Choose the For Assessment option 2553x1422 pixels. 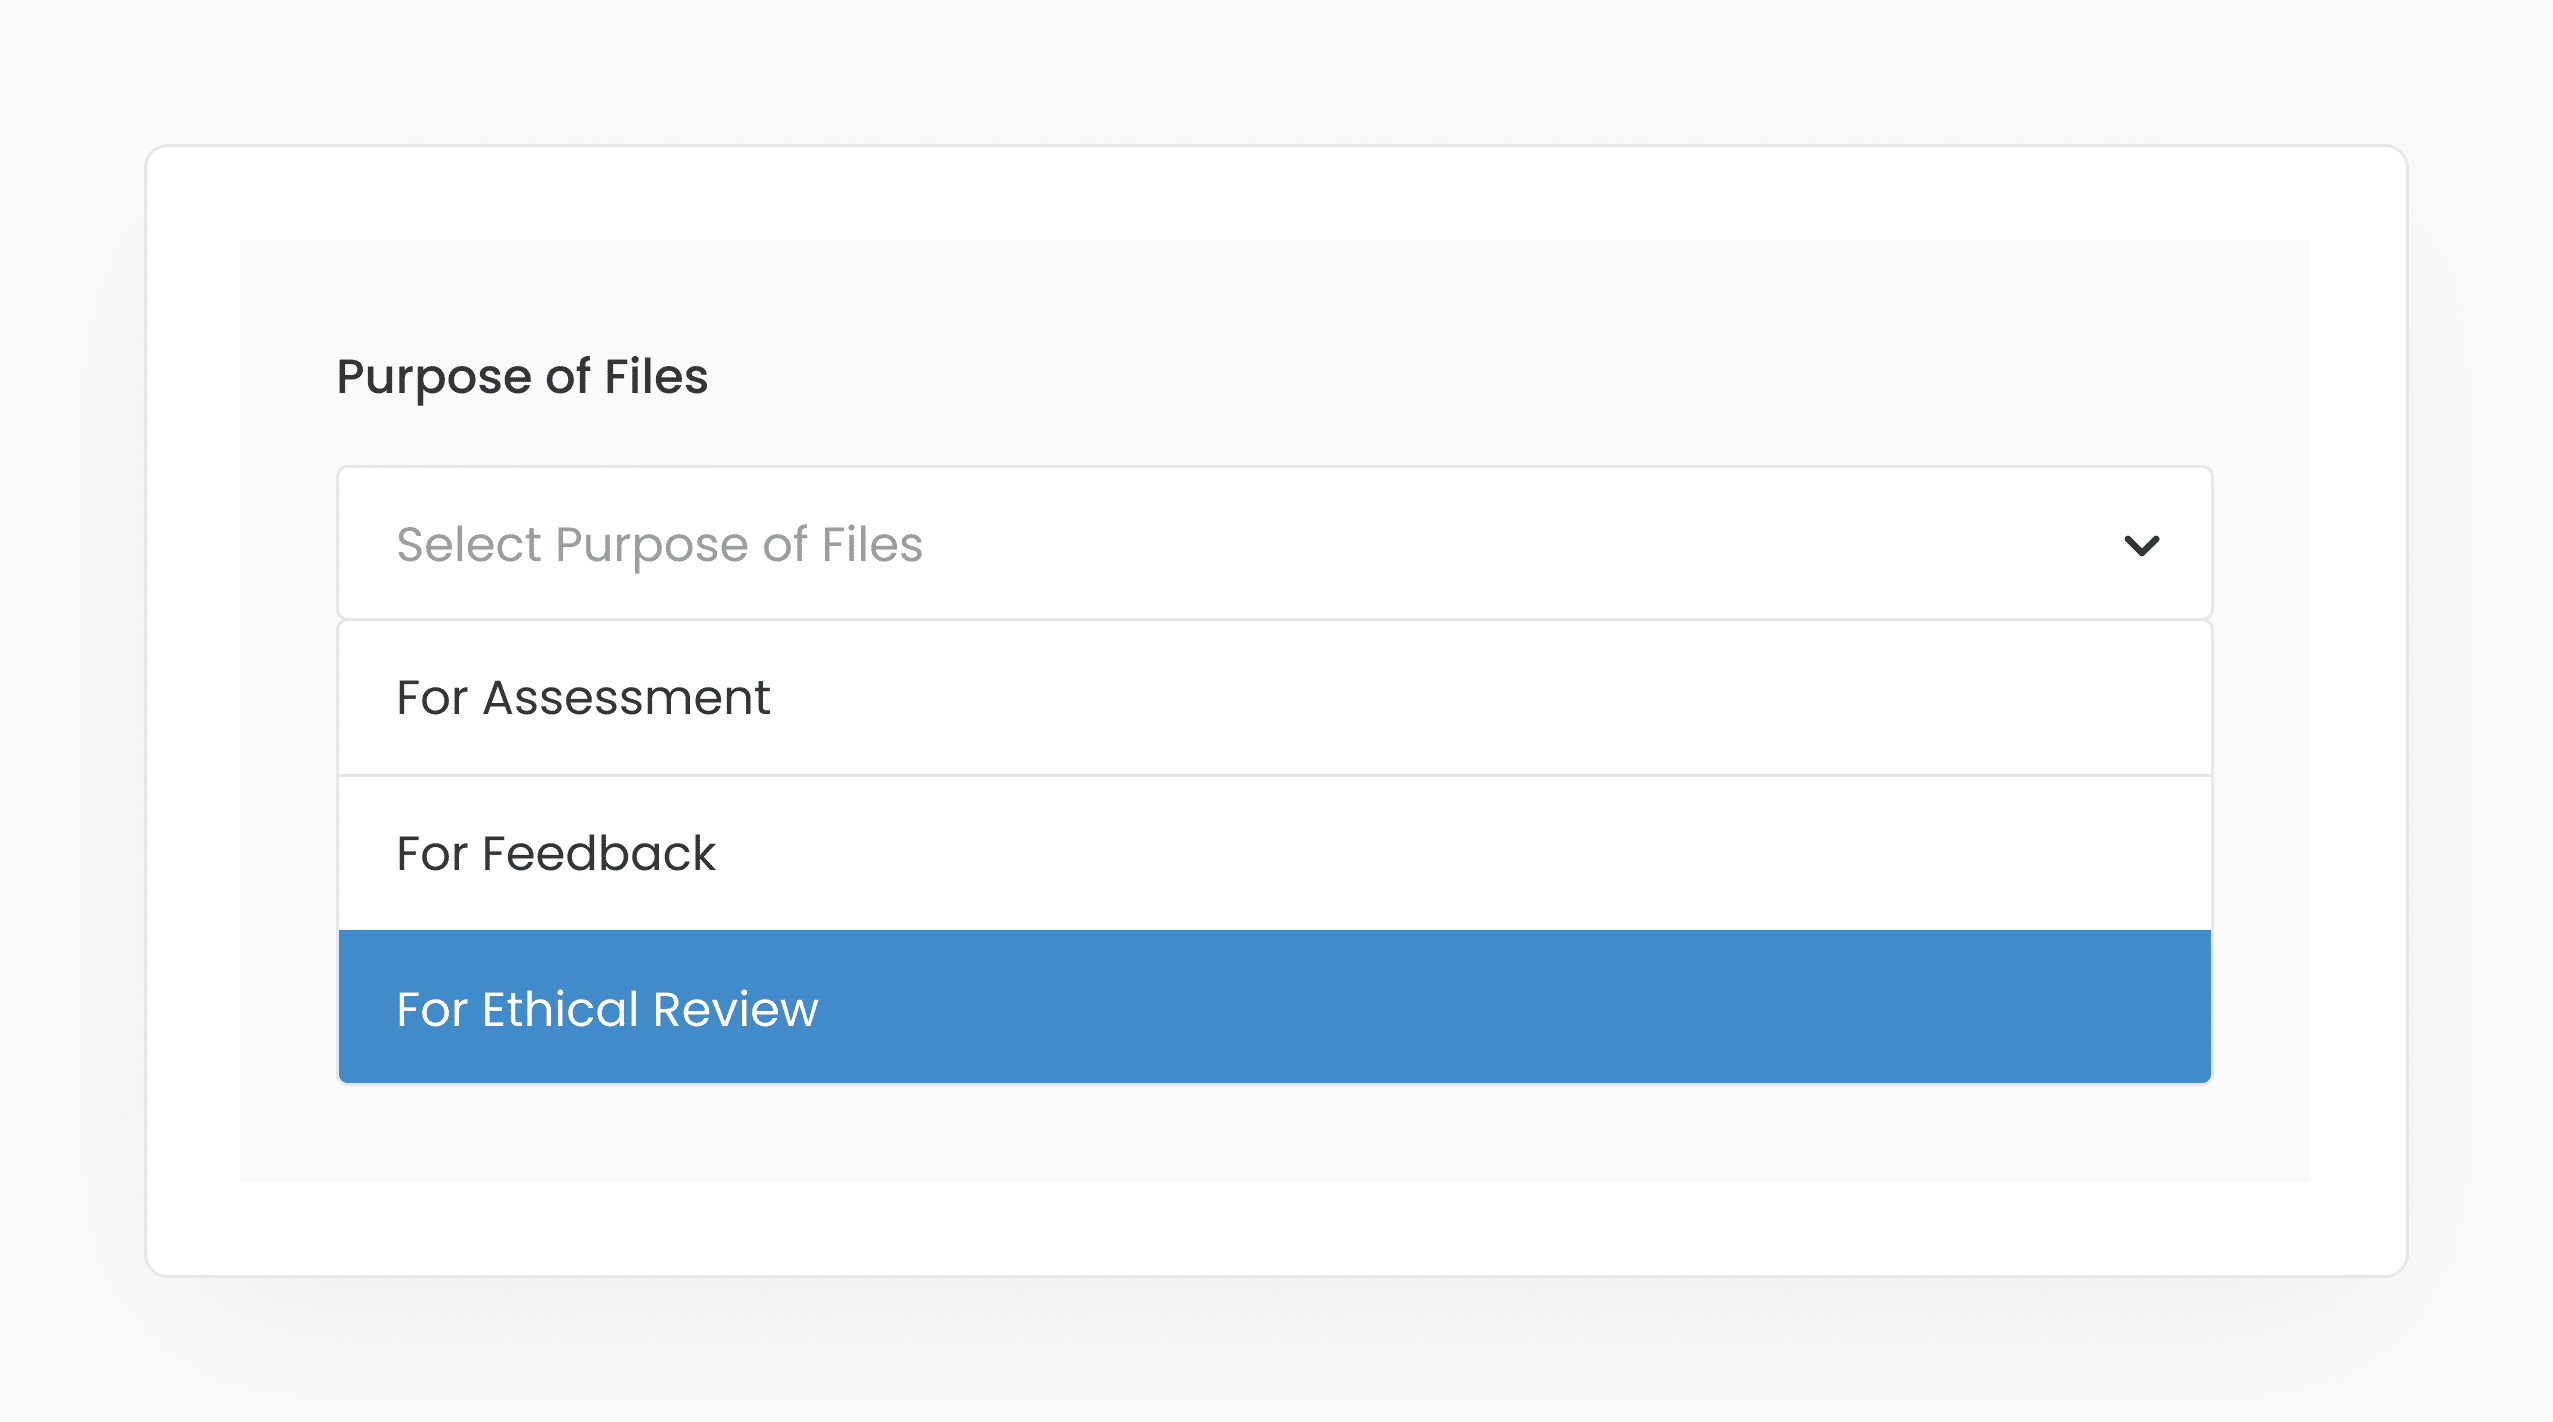pyautogui.click(x=1275, y=698)
